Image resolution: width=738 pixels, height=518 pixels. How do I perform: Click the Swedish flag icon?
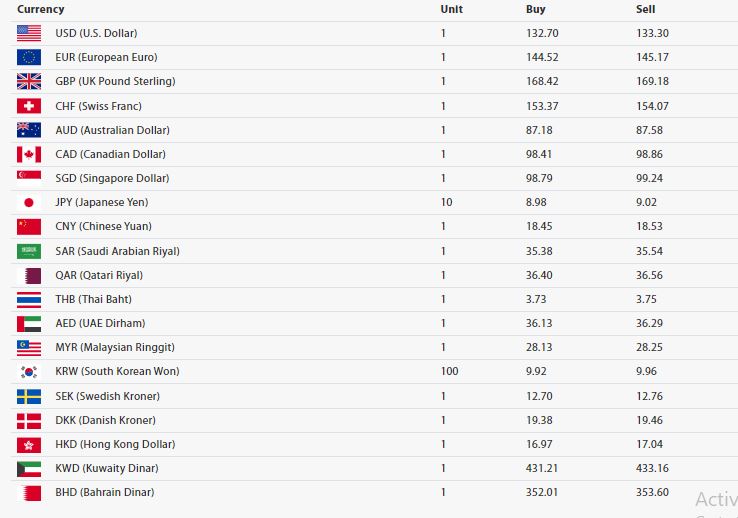coord(28,396)
